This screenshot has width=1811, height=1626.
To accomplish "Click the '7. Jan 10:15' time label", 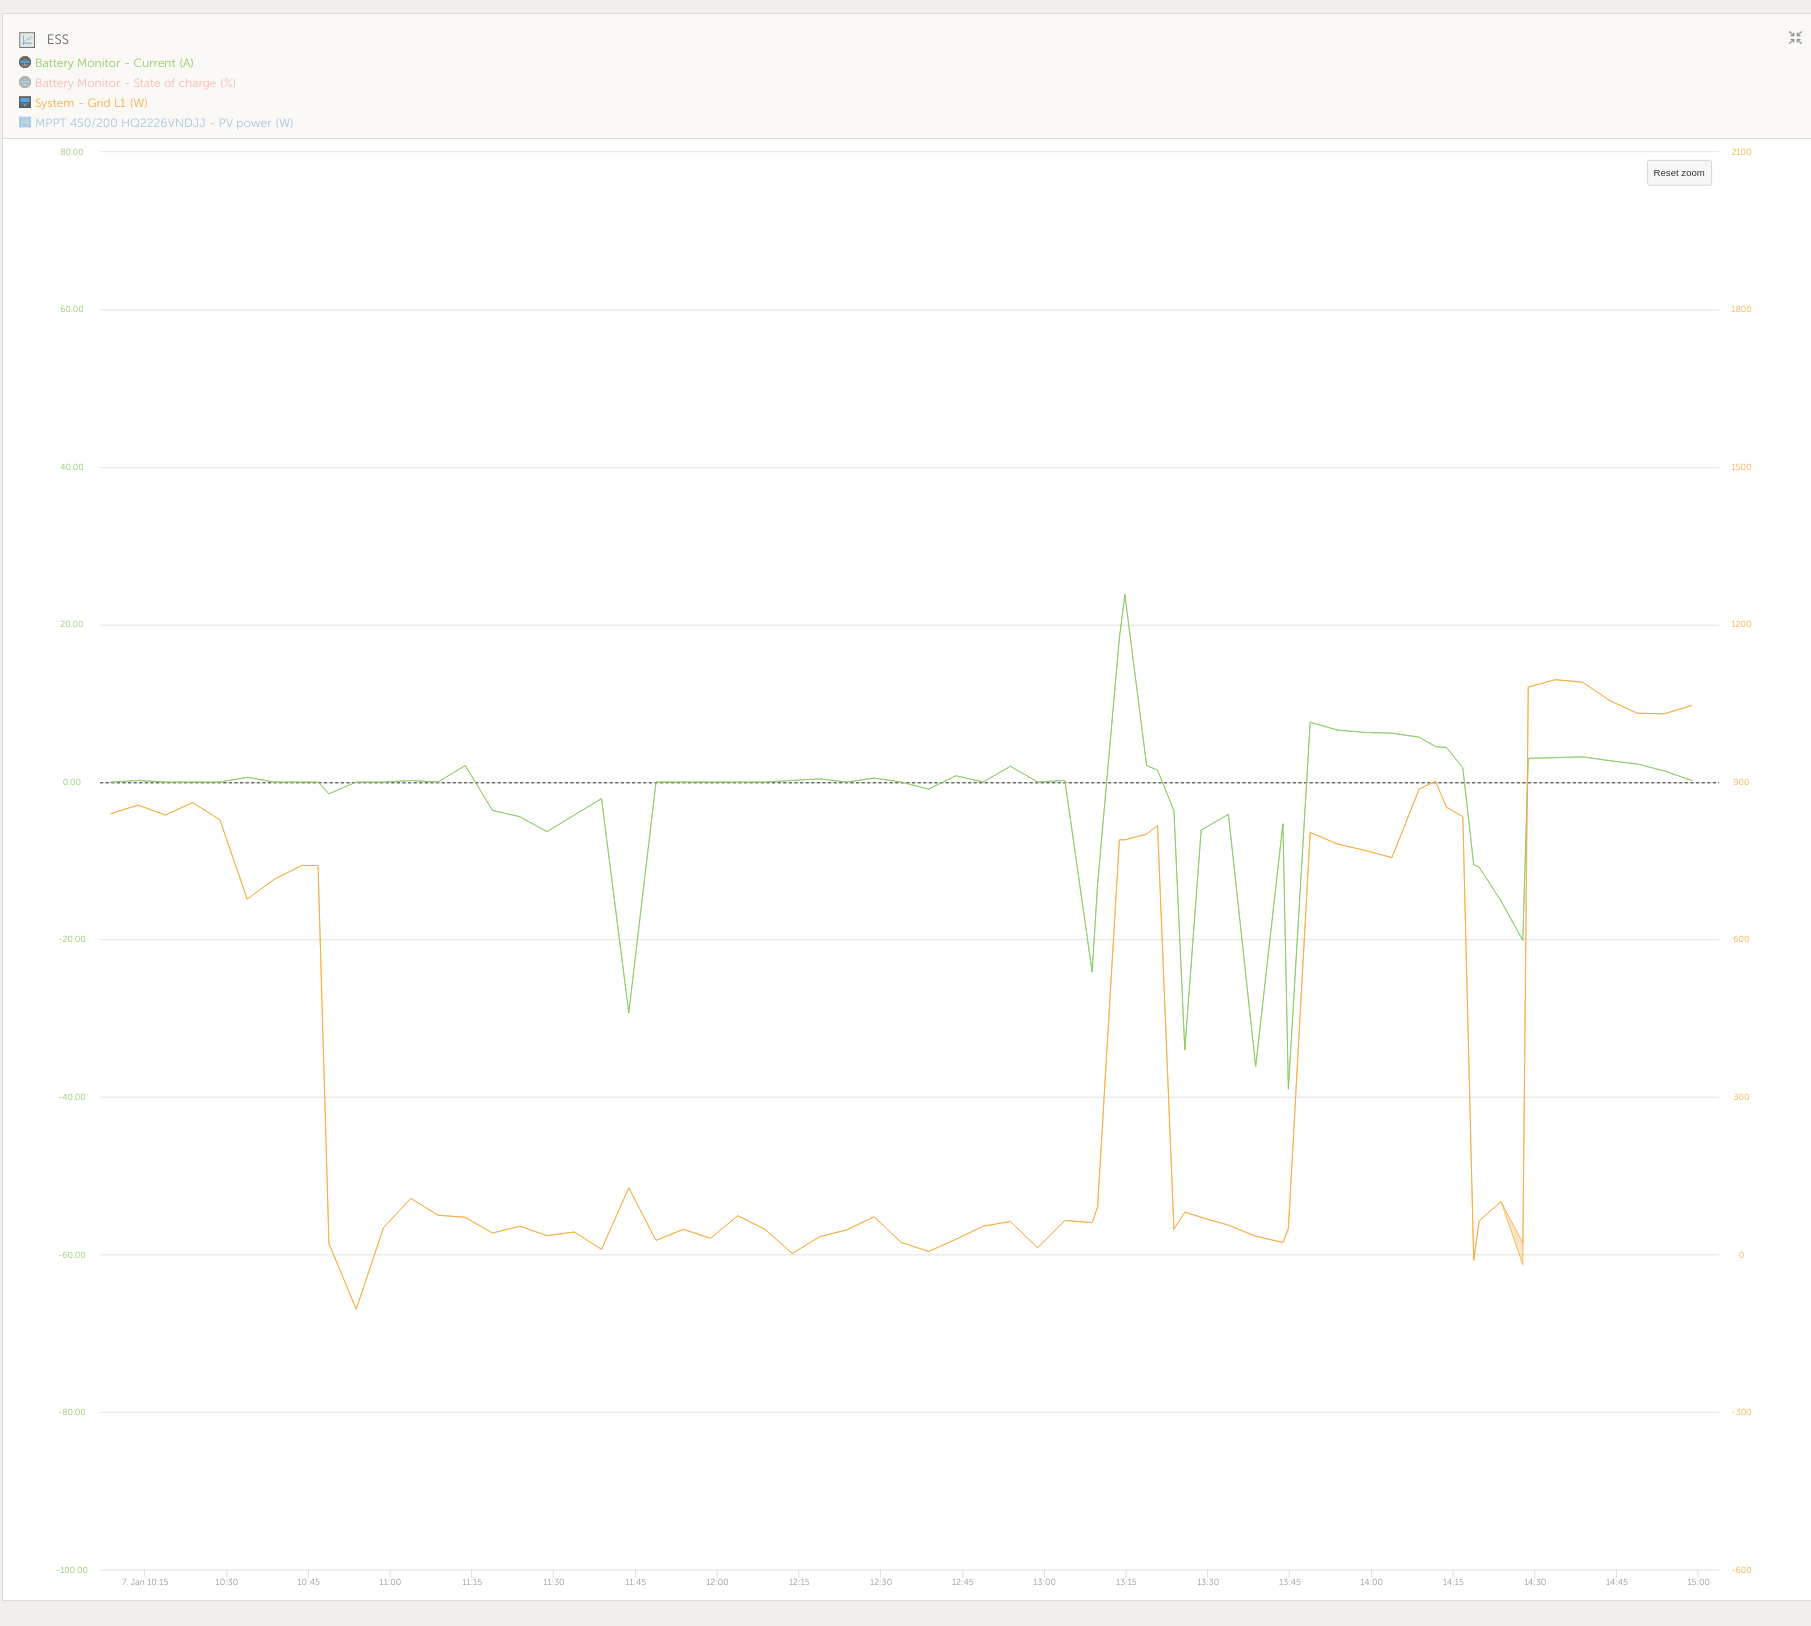I will pos(145,1582).
